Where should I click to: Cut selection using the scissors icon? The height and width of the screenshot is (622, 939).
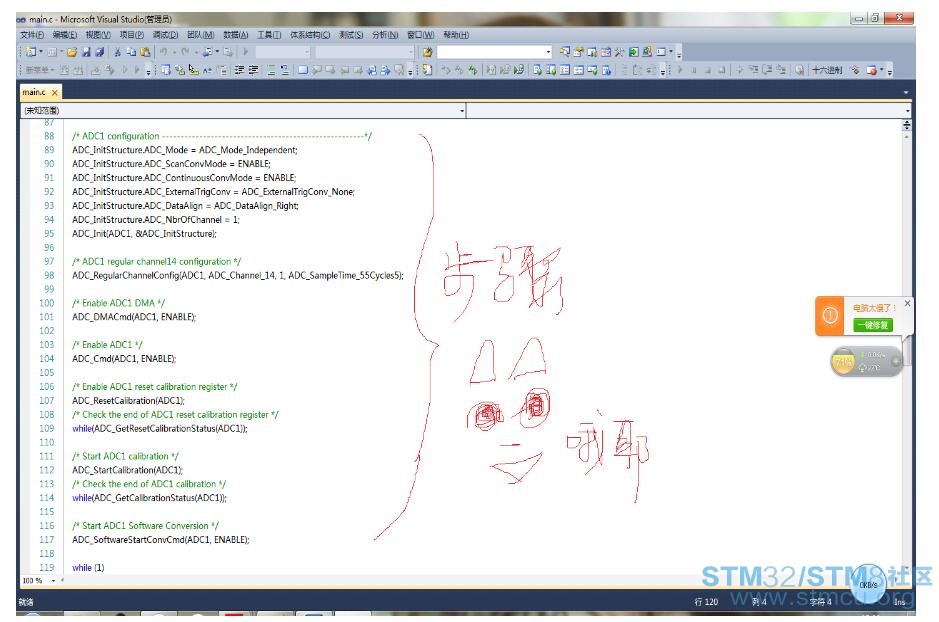117,52
